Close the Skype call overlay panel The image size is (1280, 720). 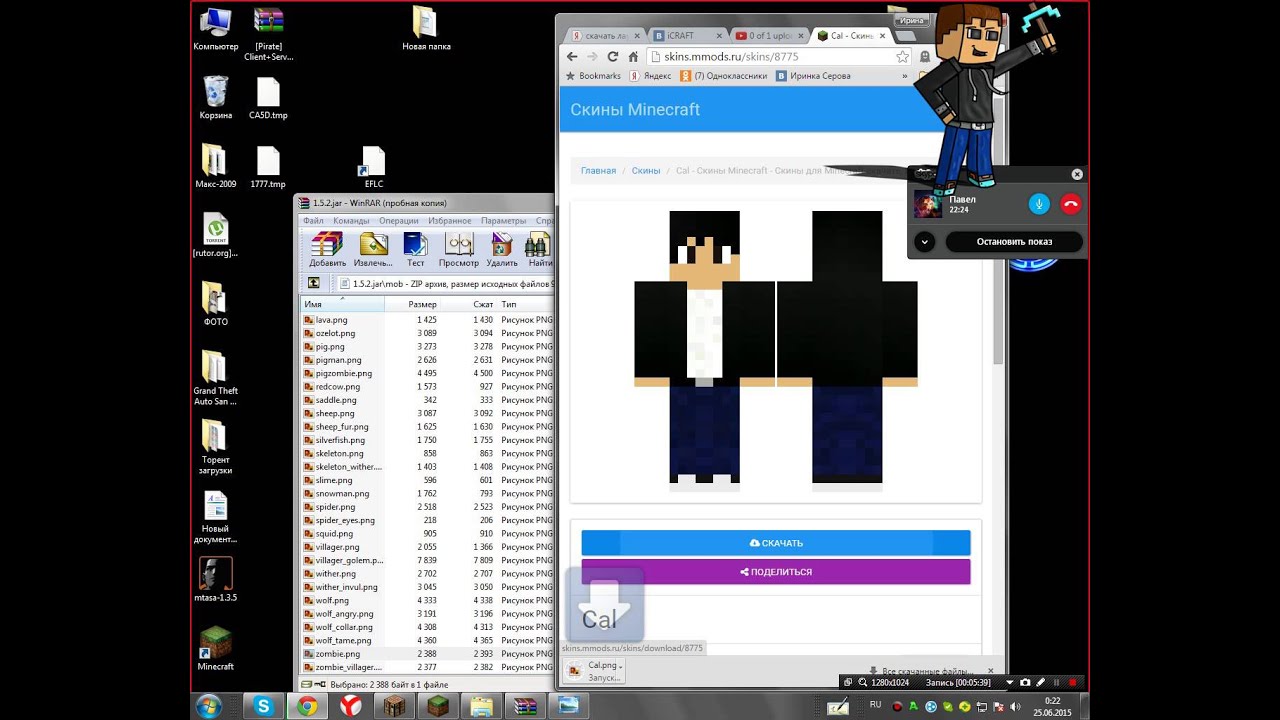click(x=1077, y=174)
